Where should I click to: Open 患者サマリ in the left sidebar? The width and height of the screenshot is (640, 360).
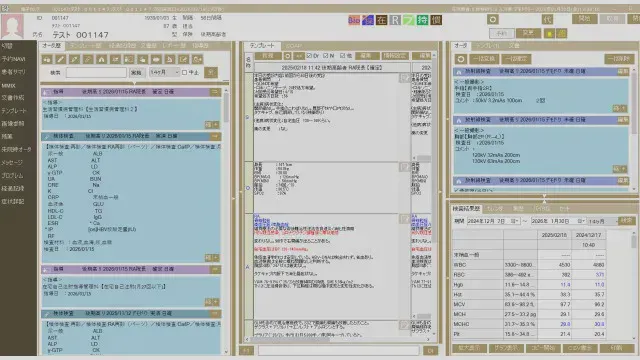pos(13,72)
